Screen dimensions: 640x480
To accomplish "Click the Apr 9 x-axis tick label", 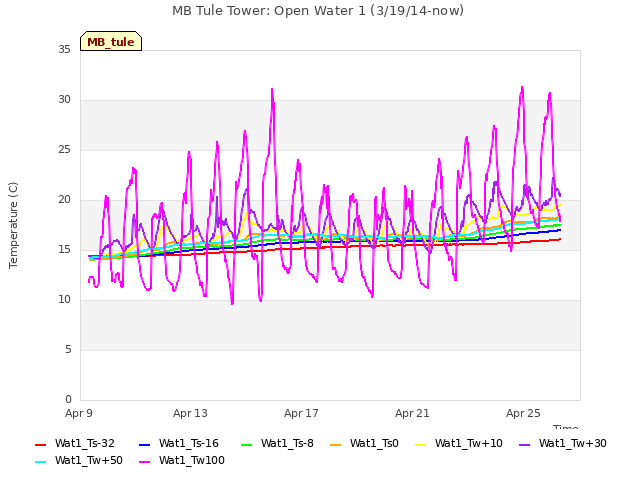I will click(79, 413).
